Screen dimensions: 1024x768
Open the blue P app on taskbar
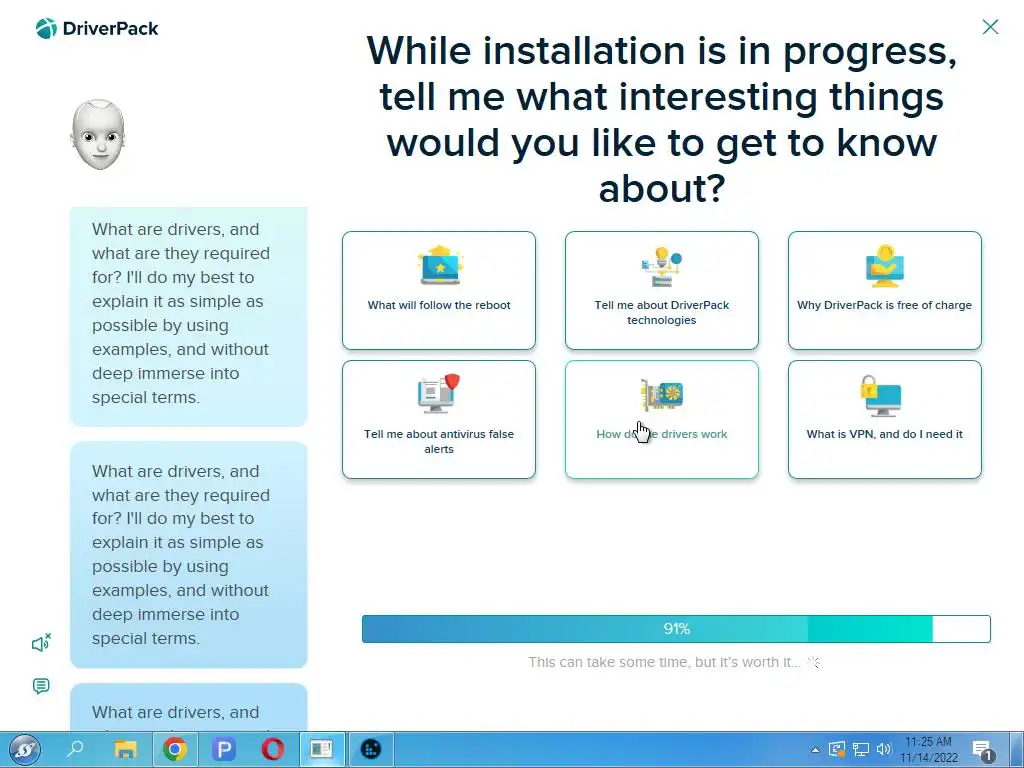tap(223, 749)
